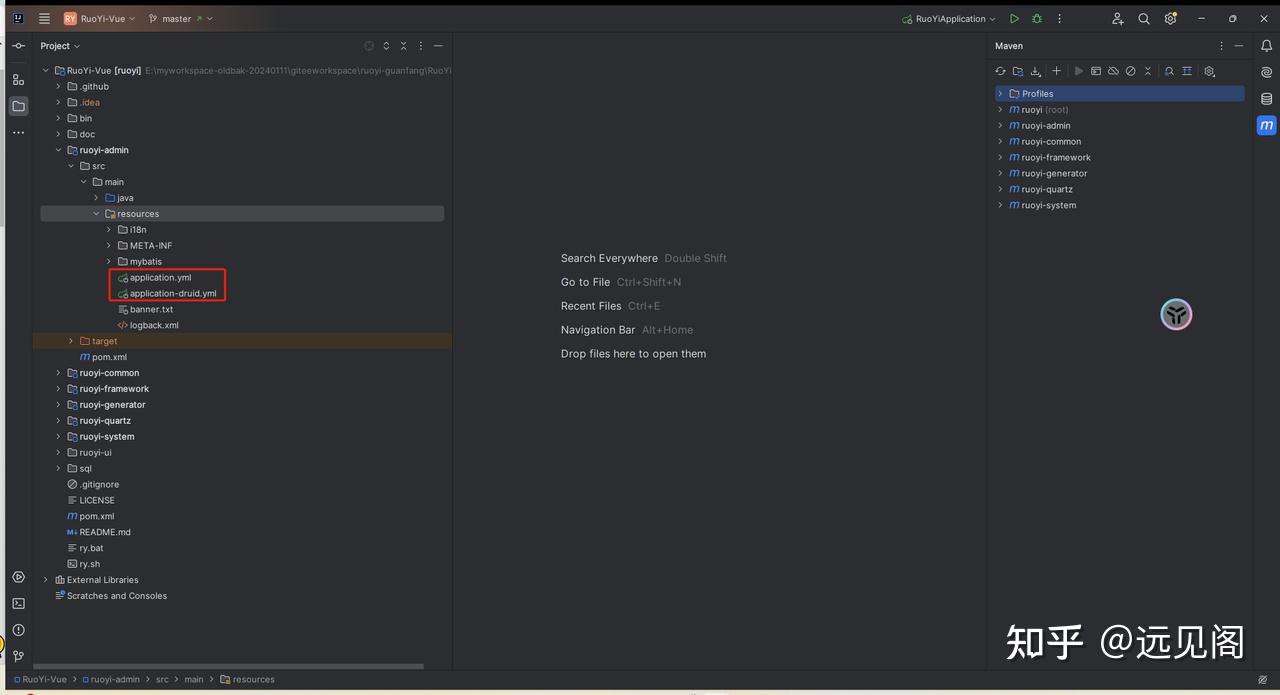Debug the RuoYiApplication
Viewport: 1280px width, 695px height.
point(1036,18)
